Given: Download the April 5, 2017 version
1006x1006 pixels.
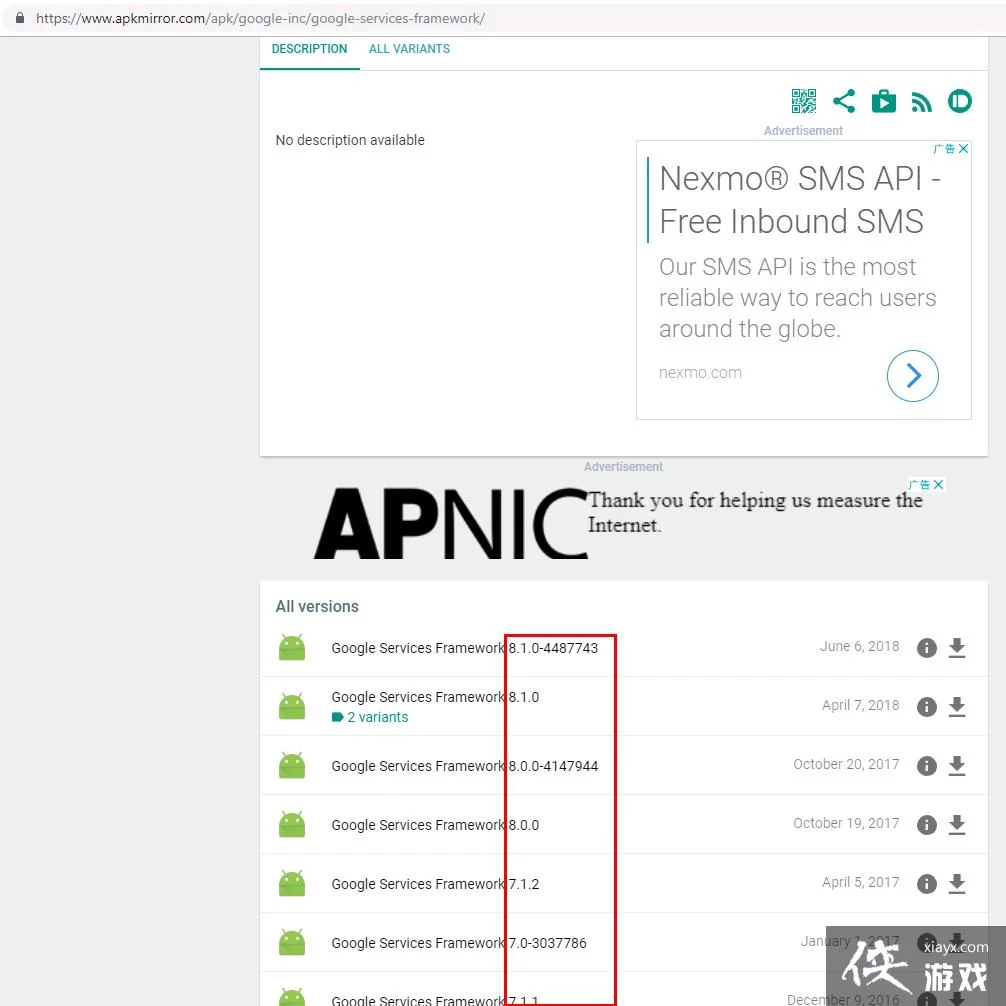Looking at the screenshot, I should click(957, 884).
